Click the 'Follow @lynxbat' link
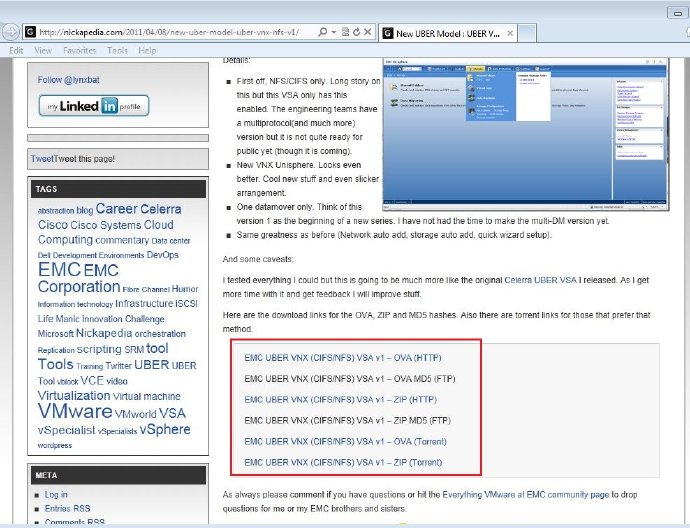 [x=69, y=80]
